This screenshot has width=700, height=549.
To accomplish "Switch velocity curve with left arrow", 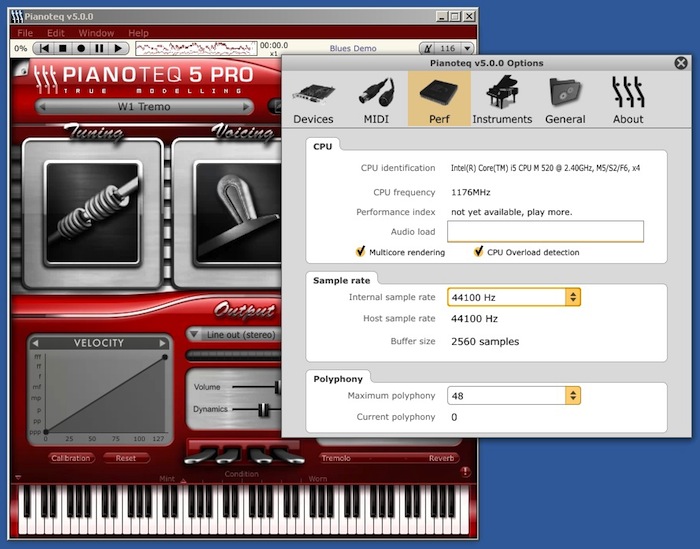I will [x=35, y=343].
